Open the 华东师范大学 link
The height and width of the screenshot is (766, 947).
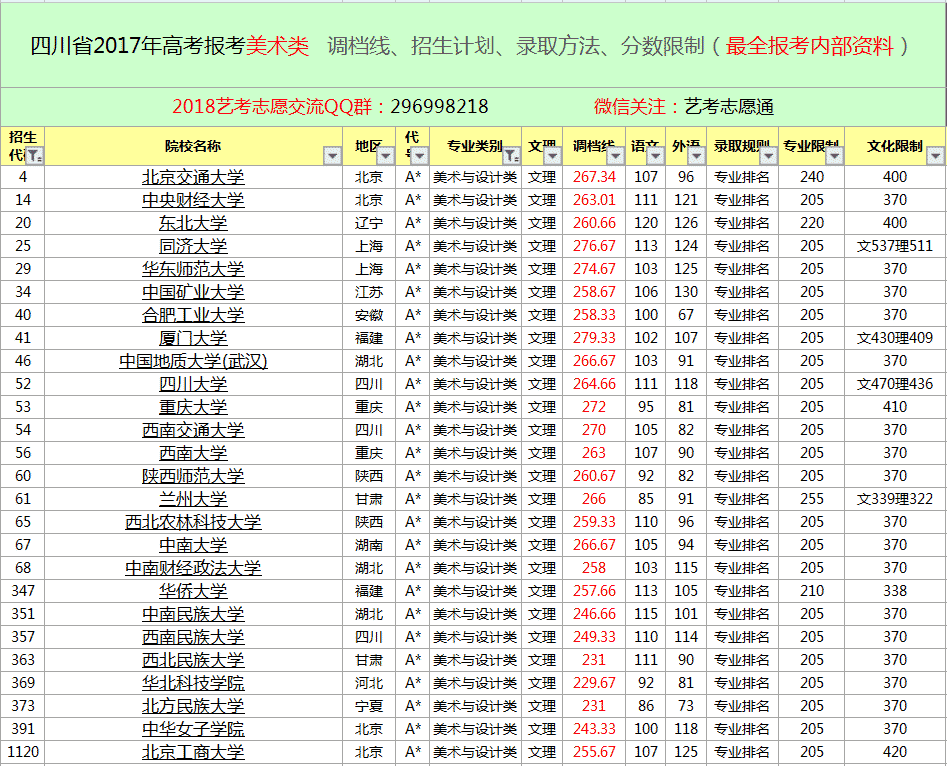point(193,269)
